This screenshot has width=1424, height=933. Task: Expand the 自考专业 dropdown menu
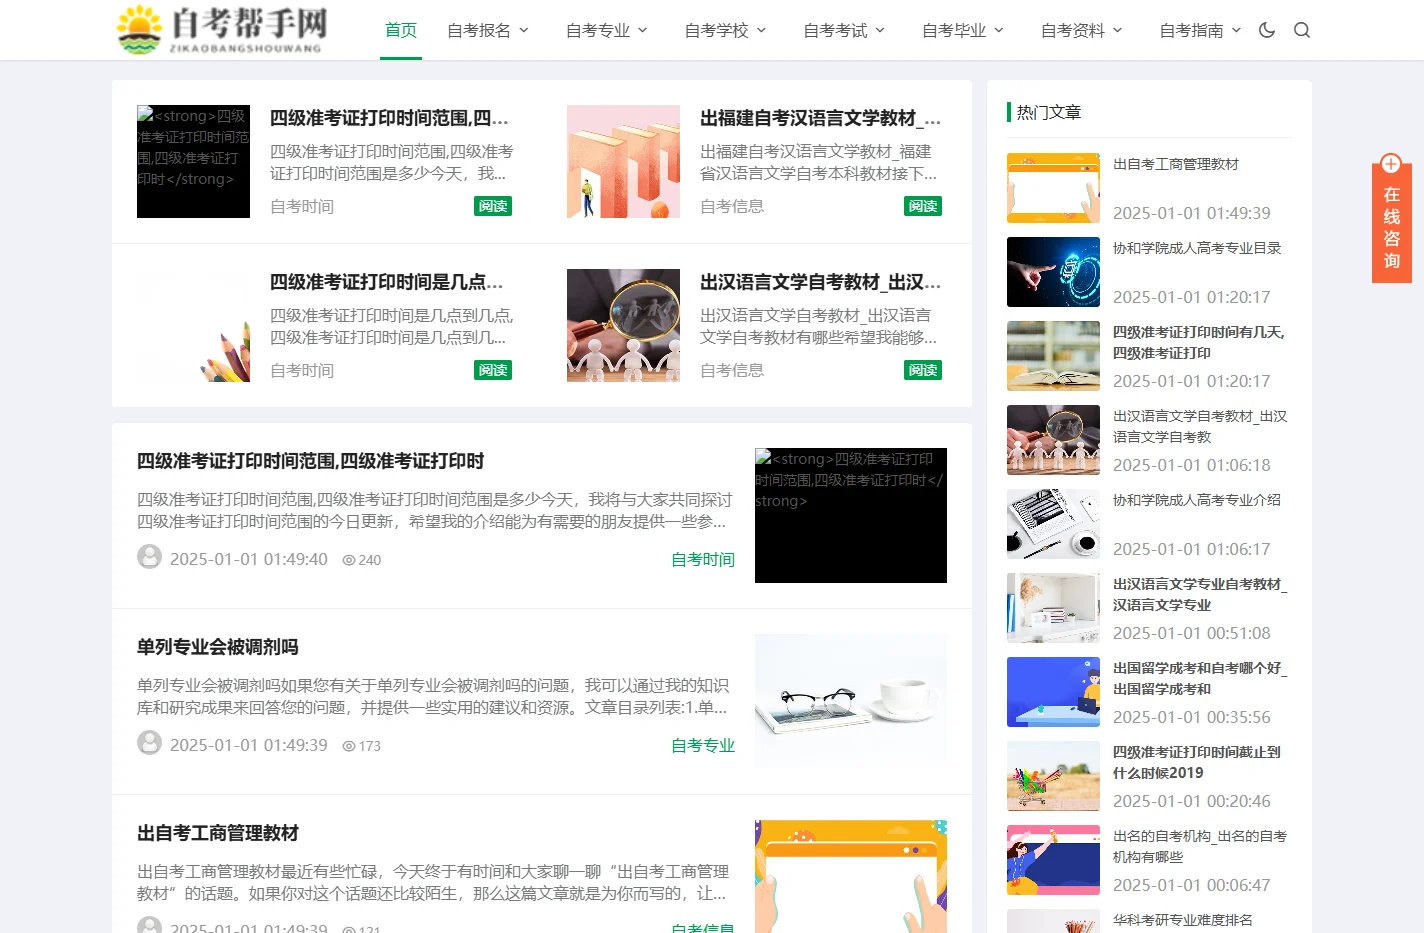pyautogui.click(x=607, y=30)
